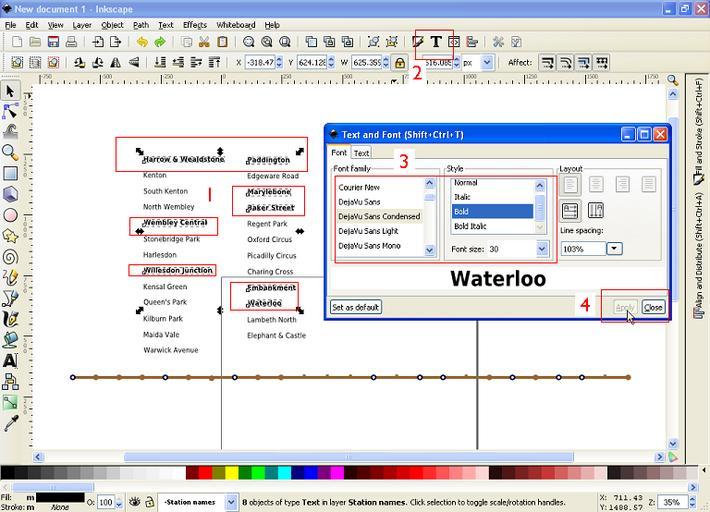Click the W width stepper arrows

[x=386, y=62]
